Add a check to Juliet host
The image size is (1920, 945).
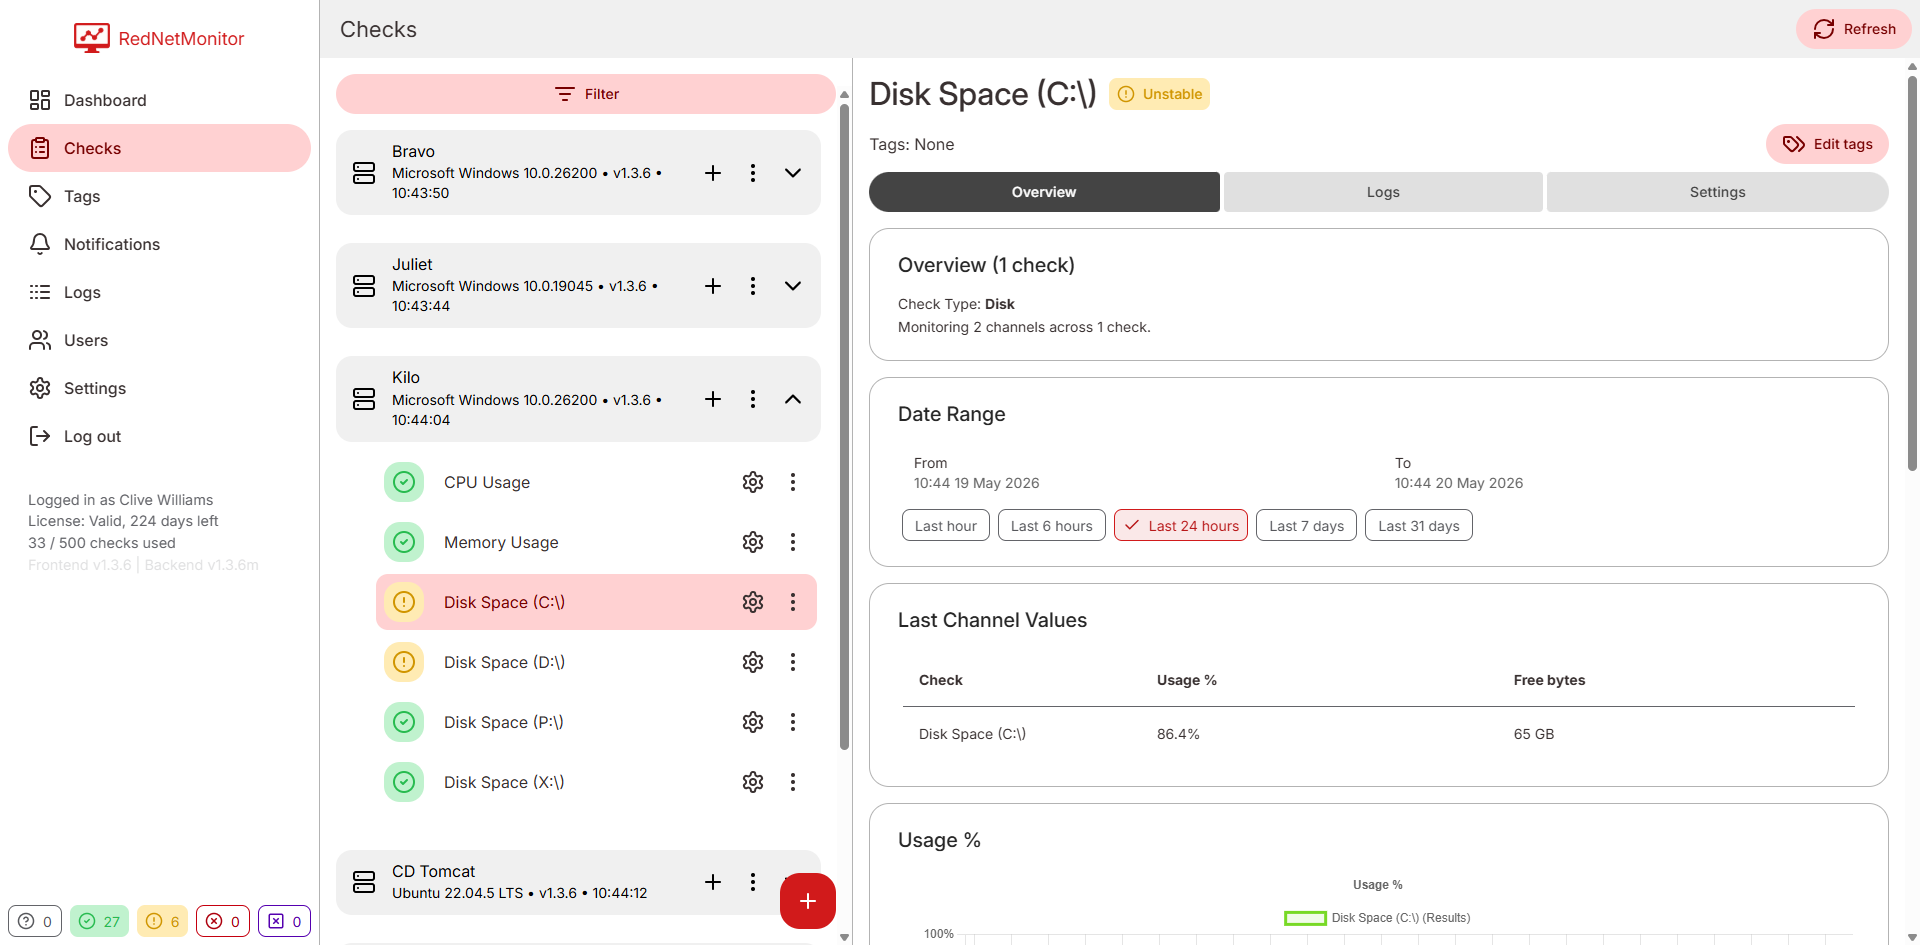tap(713, 286)
